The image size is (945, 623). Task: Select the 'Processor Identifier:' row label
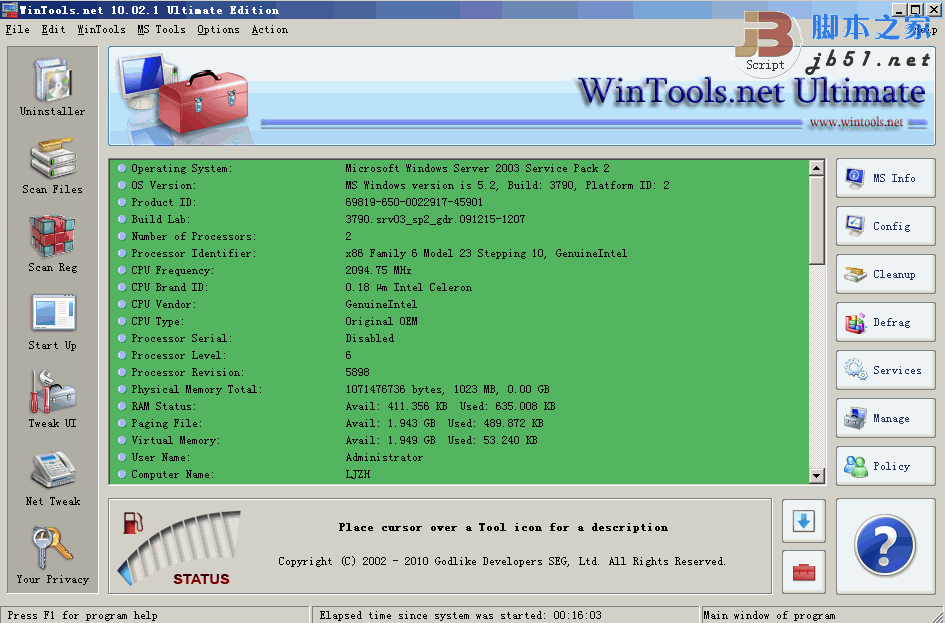tap(193, 253)
